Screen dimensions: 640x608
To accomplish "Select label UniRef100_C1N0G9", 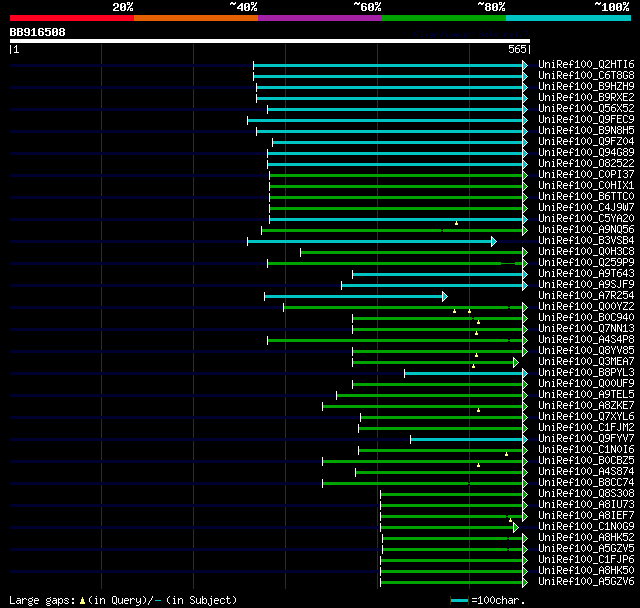I will [586, 527].
